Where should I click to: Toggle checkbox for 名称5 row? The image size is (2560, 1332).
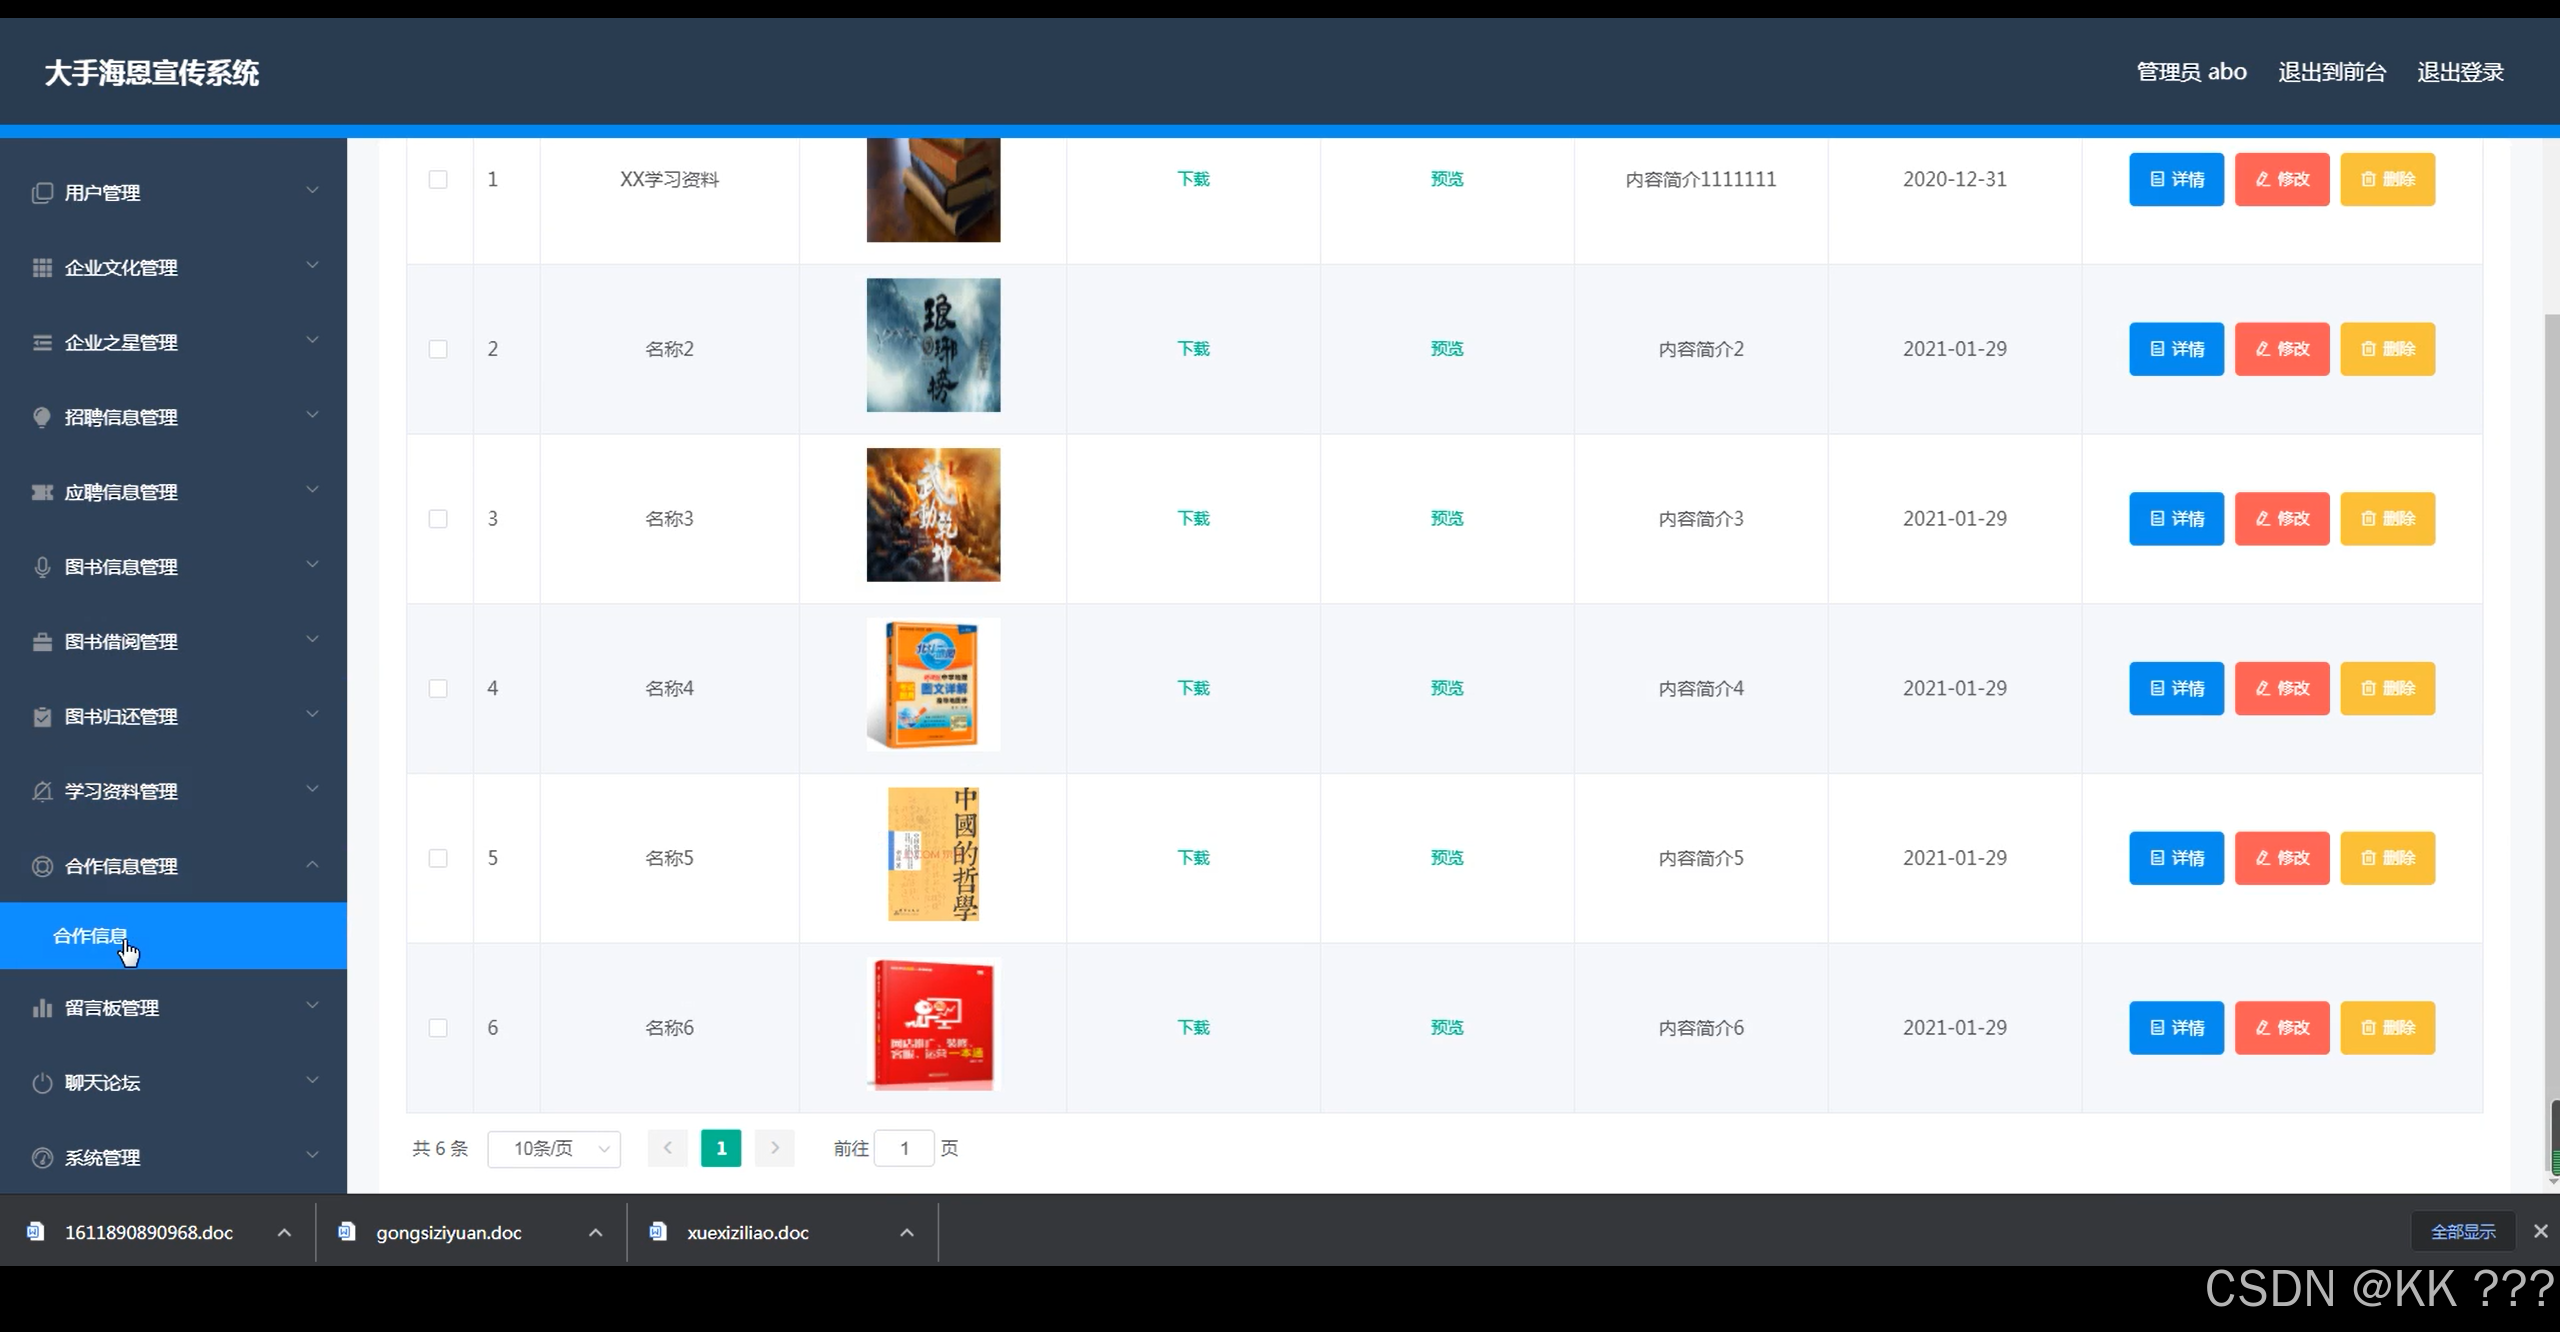point(438,858)
